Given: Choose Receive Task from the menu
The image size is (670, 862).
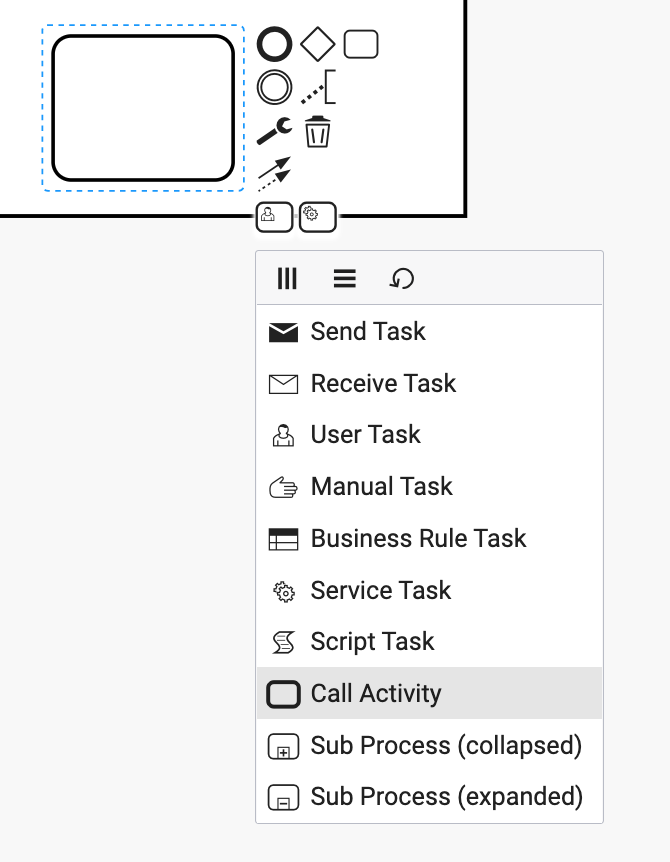Looking at the screenshot, I should click(429, 383).
